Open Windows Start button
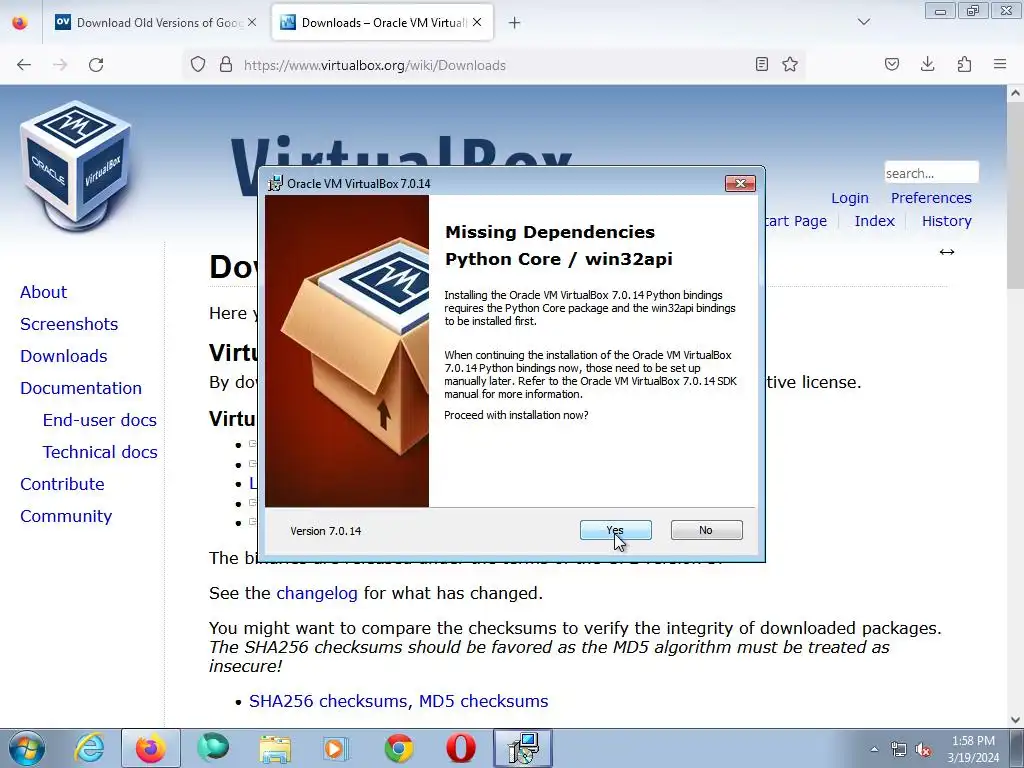Image resolution: width=1024 pixels, height=768 pixels. click(27, 748)
